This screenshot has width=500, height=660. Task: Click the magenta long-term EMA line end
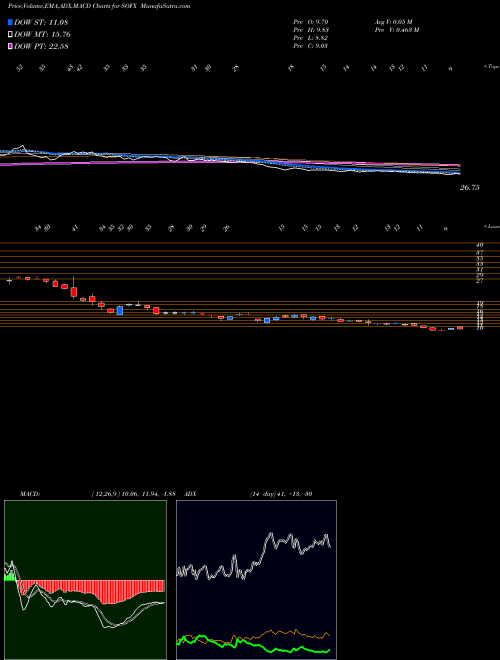(458, 165)
